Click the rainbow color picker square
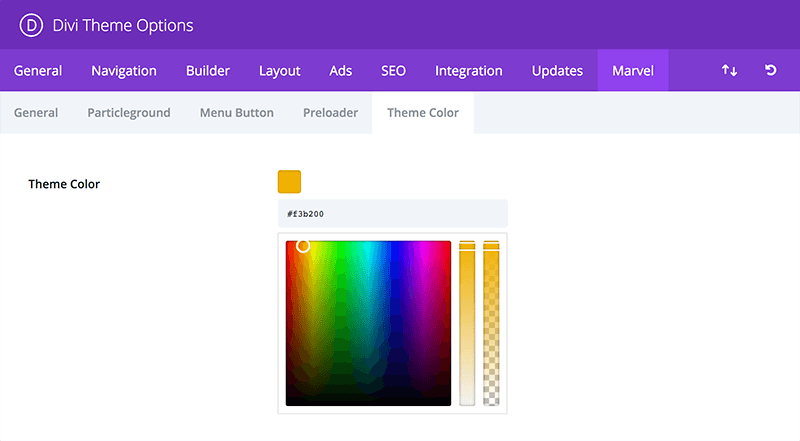The image size is (800, 441). pos(368,323)
